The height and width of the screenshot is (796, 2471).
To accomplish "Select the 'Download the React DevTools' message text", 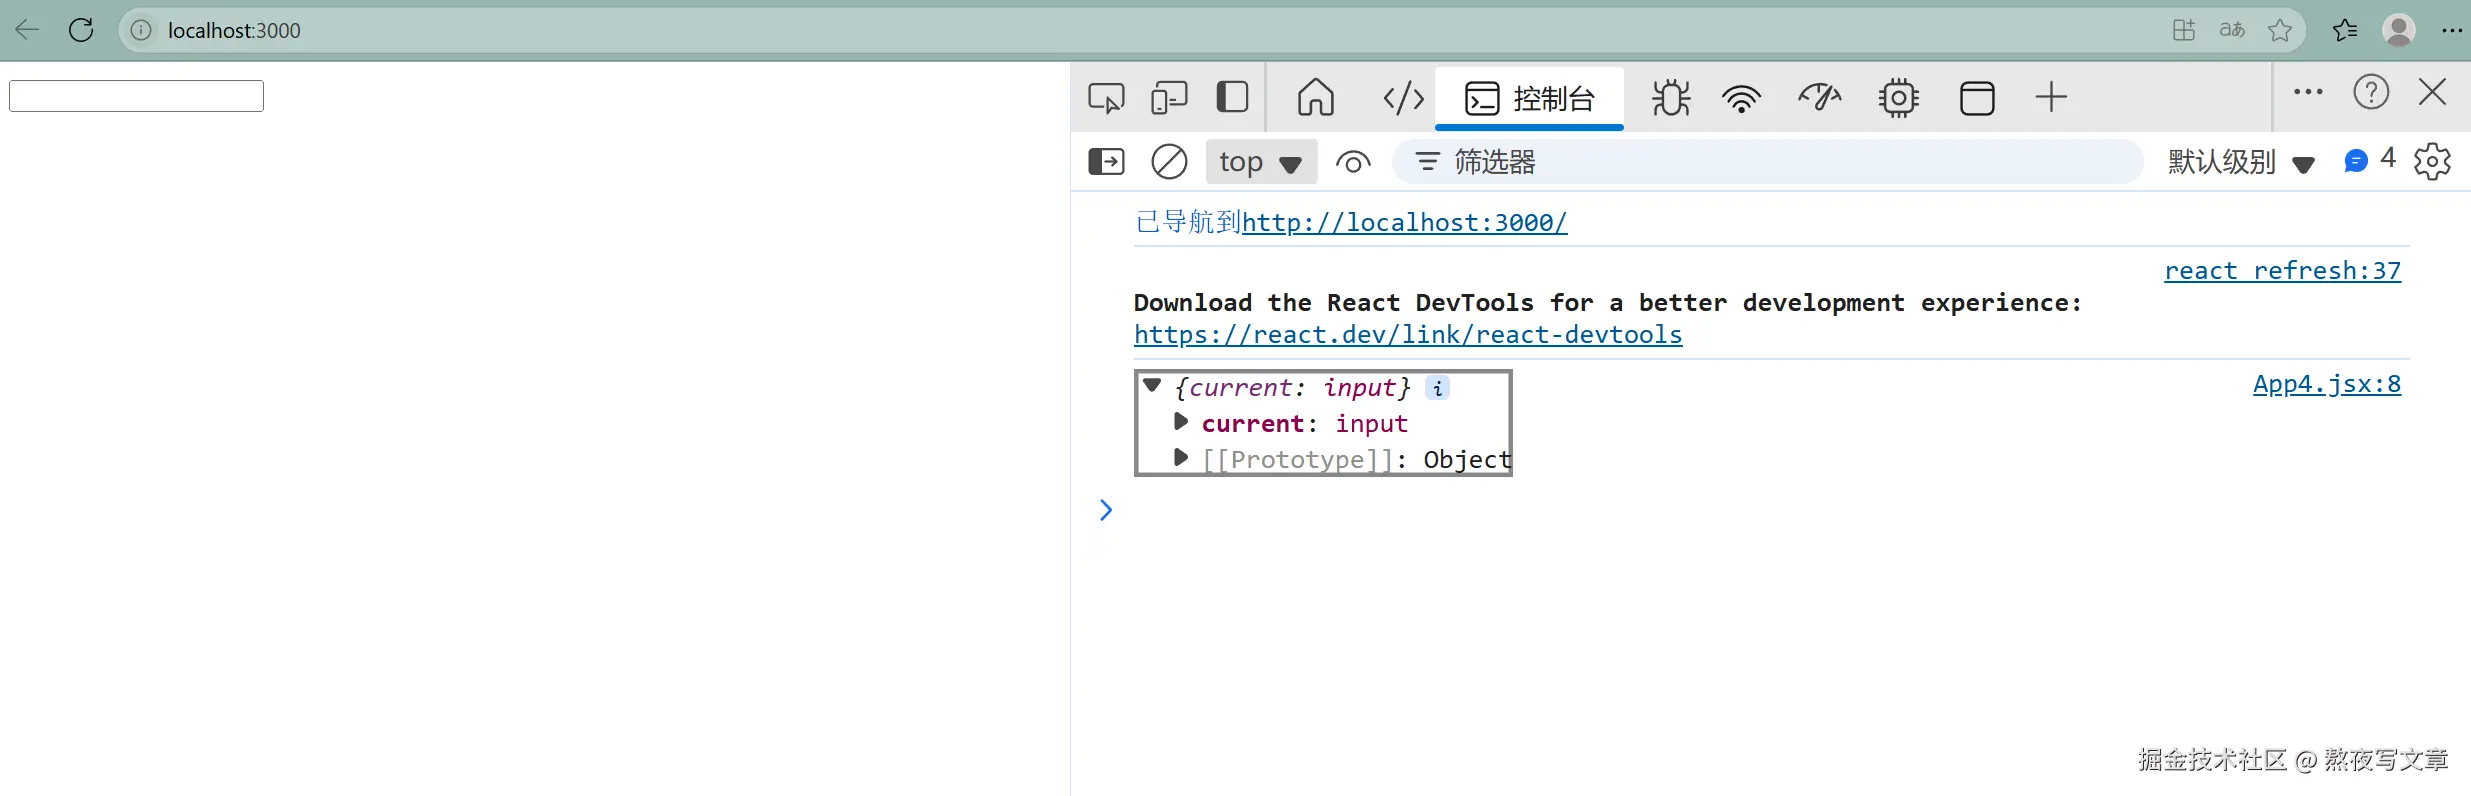I will 1607,302.
